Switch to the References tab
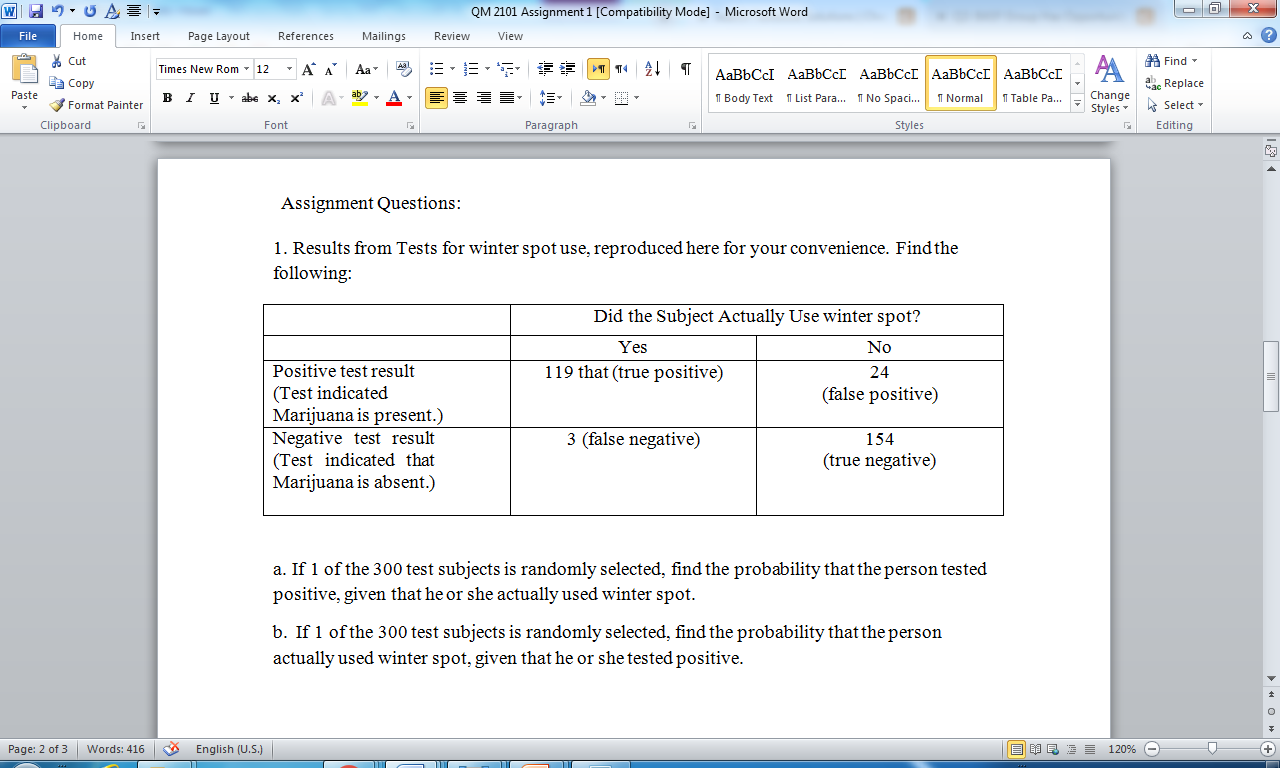The image size is (1280, 768). [306, 36]
